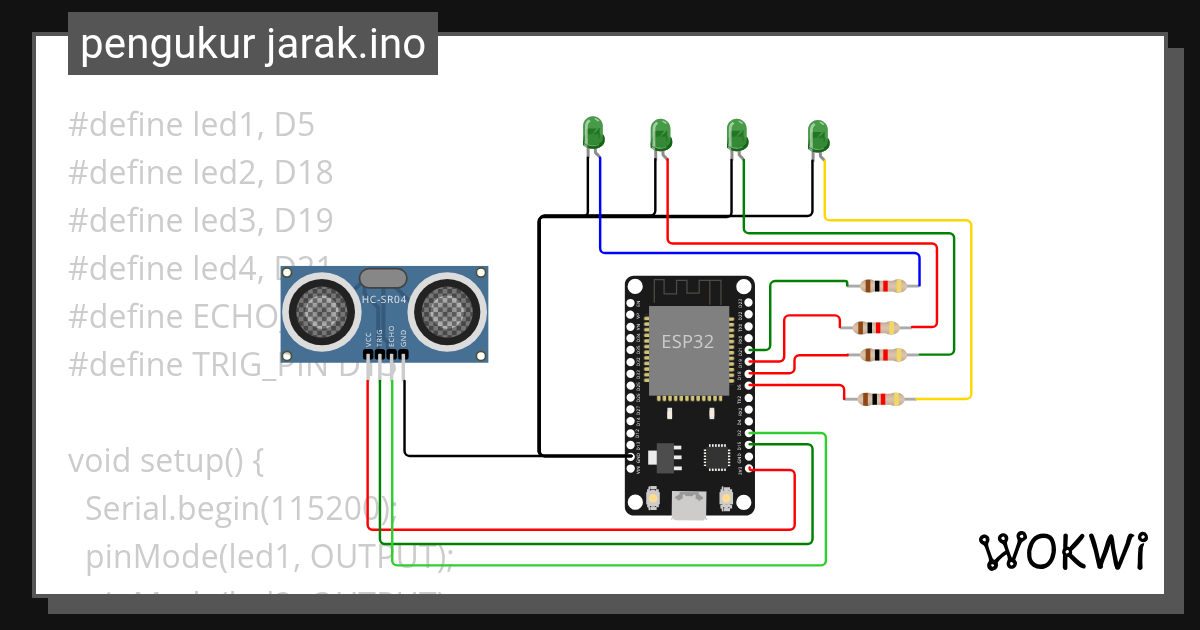The width and height of the screenshot is (1200, 630).
Task: Select the Wokwi logo
Action: tap(1063, 550)
